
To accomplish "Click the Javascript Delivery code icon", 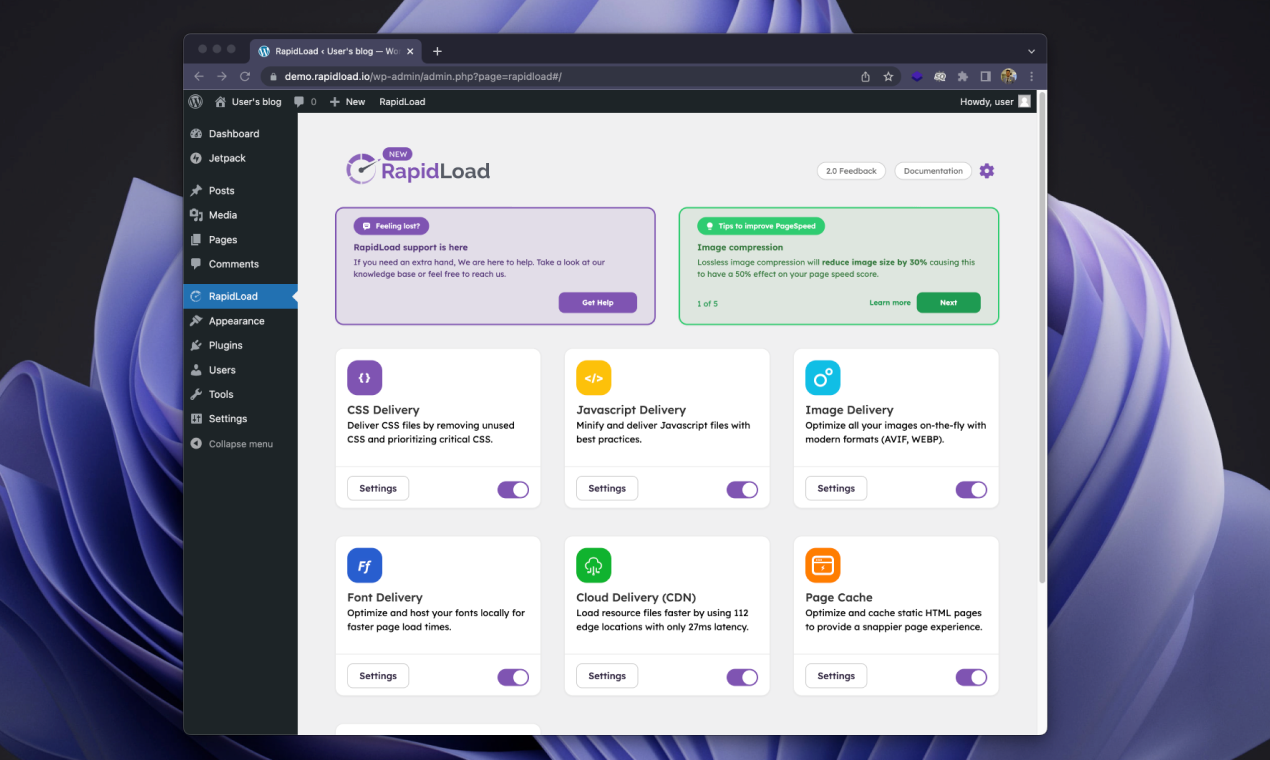I will pyautogui.click(x=593, y=378).
